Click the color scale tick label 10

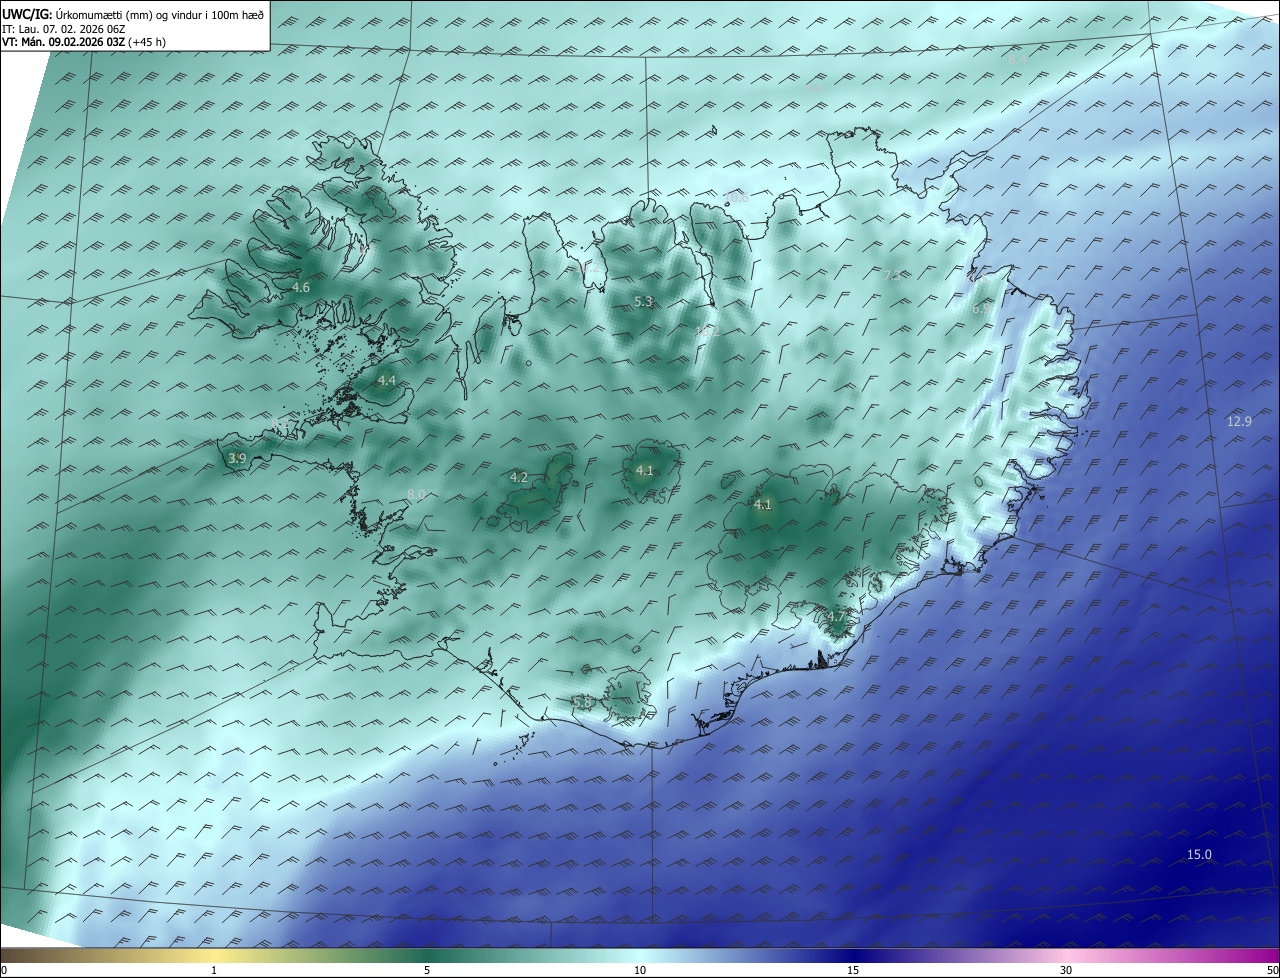640,970
